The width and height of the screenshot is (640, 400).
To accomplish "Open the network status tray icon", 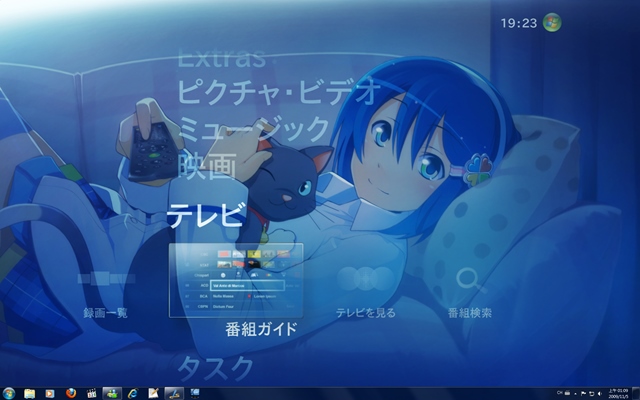I will [x=591, y=393].
